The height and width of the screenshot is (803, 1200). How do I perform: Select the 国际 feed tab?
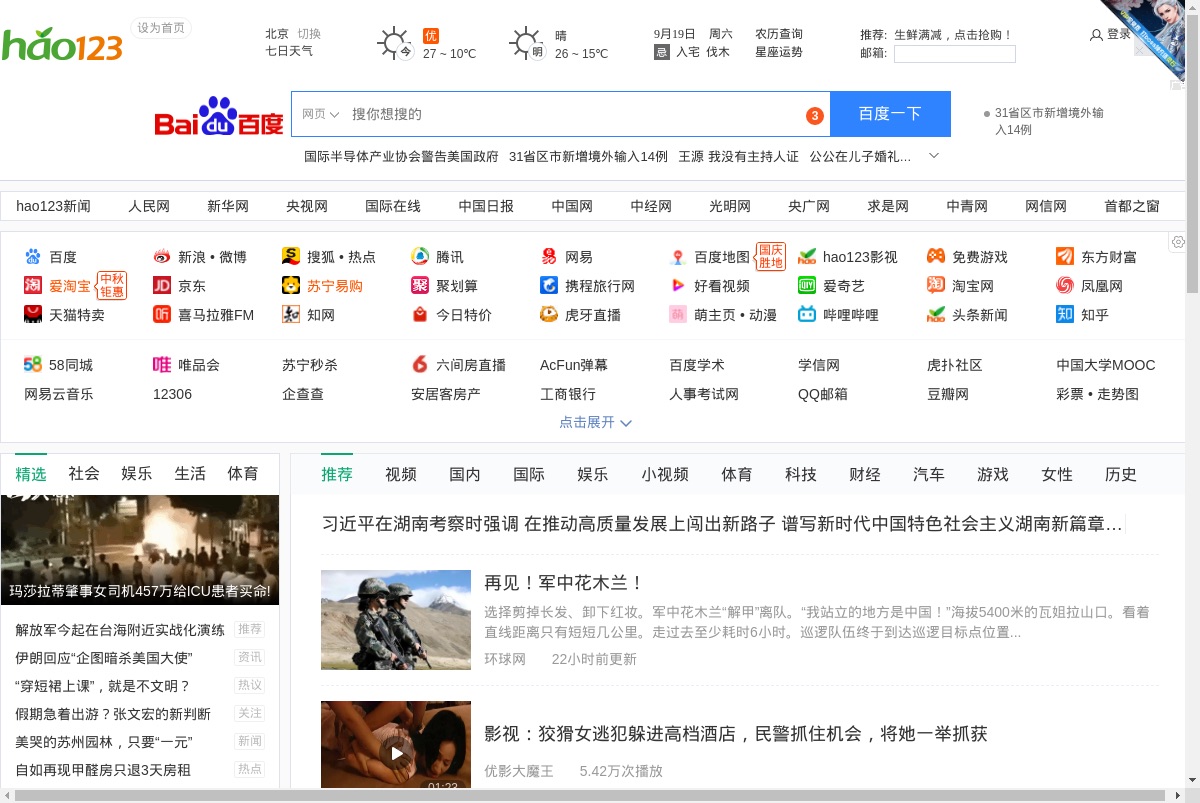point(529,474)
